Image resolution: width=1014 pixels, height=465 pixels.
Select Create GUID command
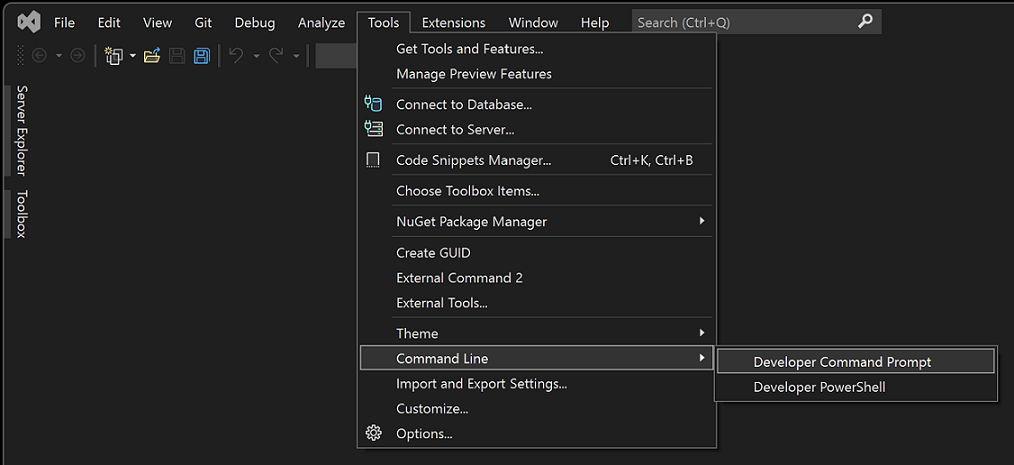[433, 252]
